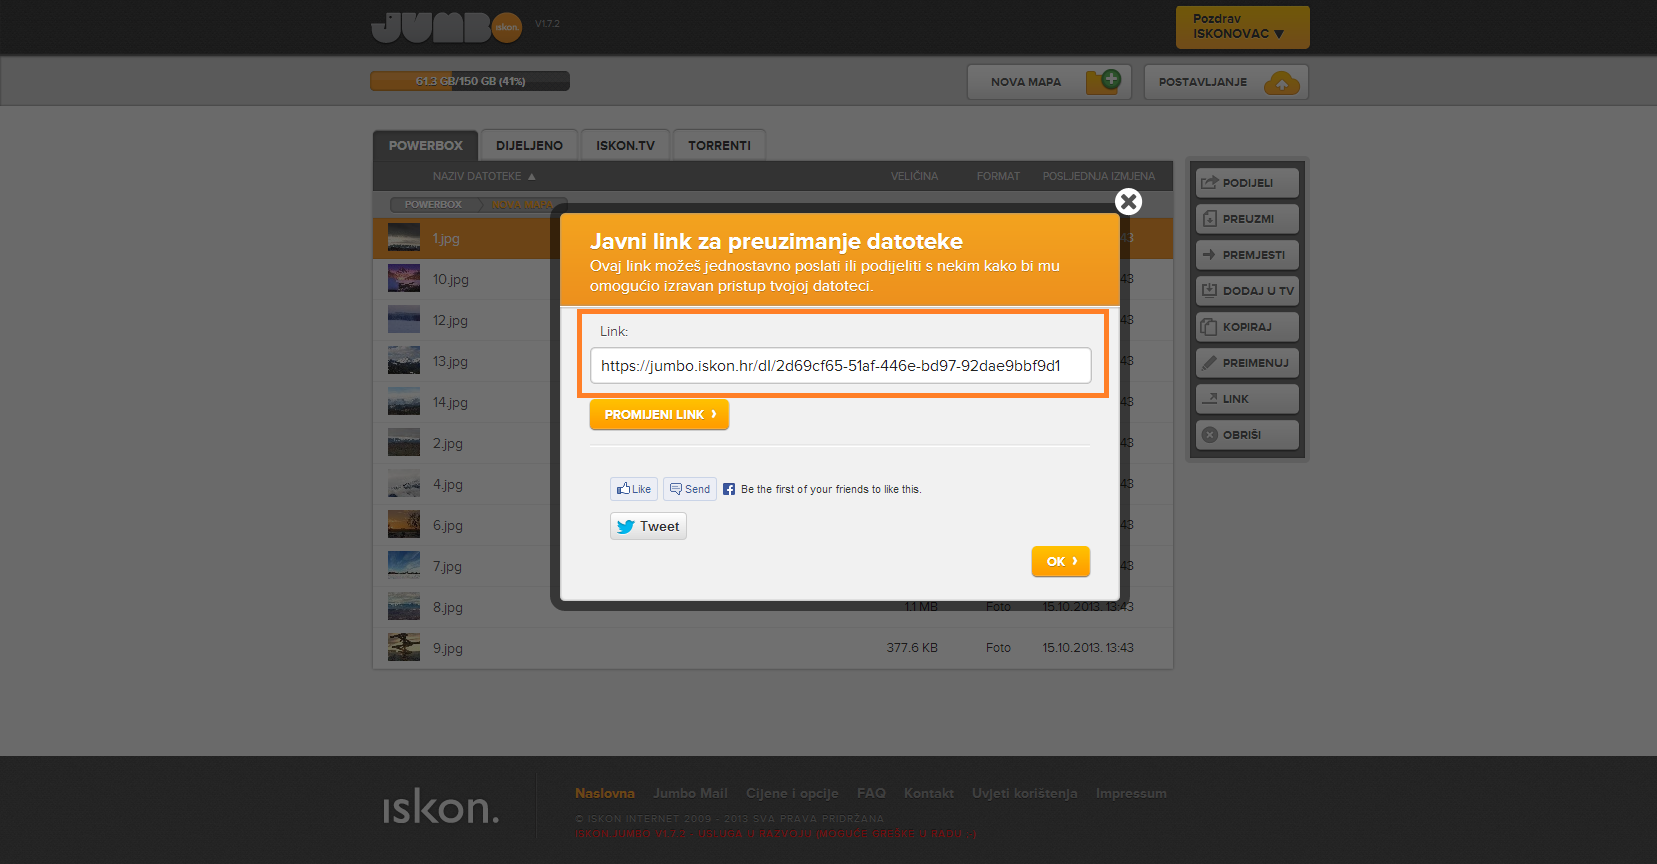Open the FAQ footer link
The width and height of the screenshot is (1657, 864).
pyautogui.click(x=871, y=793)
